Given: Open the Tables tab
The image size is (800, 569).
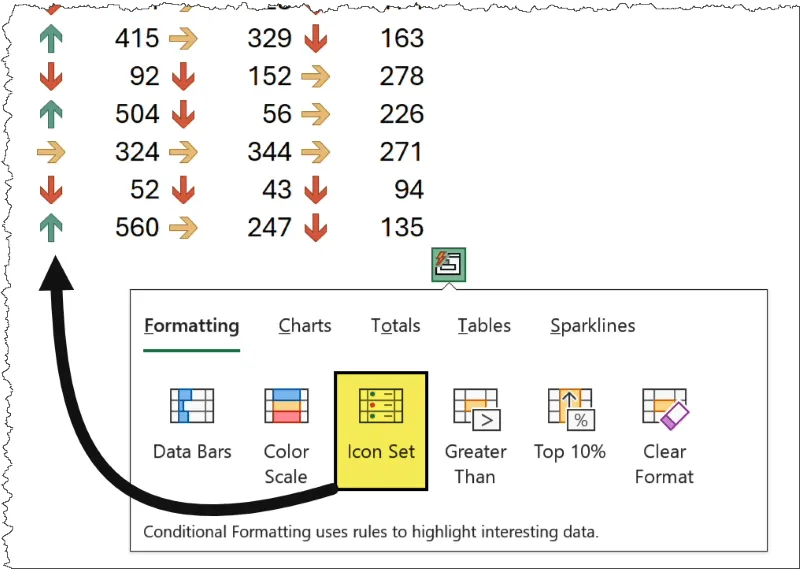Looking at the screenshot, I should (484, 326).
